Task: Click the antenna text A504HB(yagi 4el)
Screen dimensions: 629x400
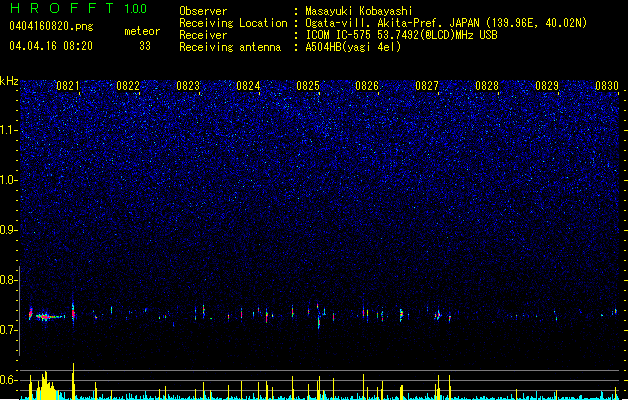Action: [x=353, y=47]
